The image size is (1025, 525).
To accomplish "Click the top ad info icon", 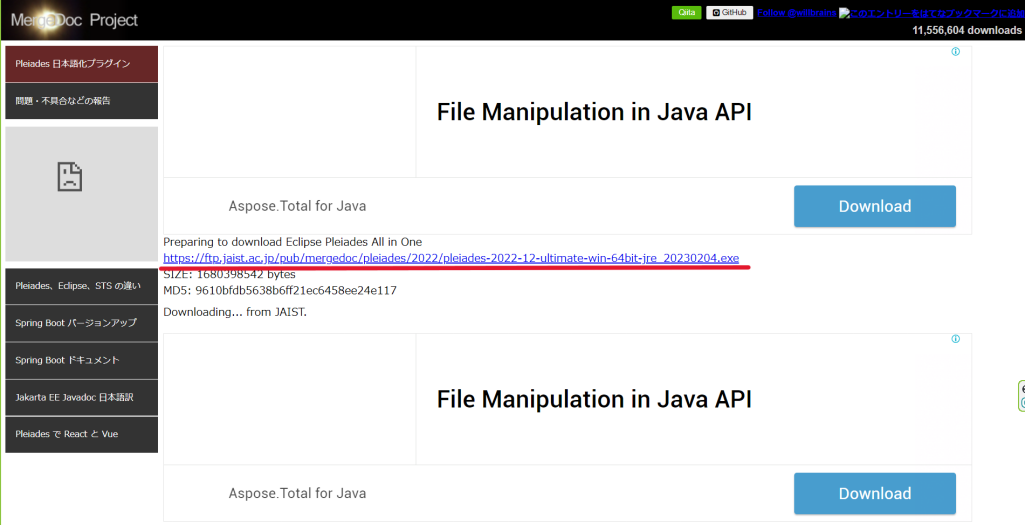I will tap(956, 52).
